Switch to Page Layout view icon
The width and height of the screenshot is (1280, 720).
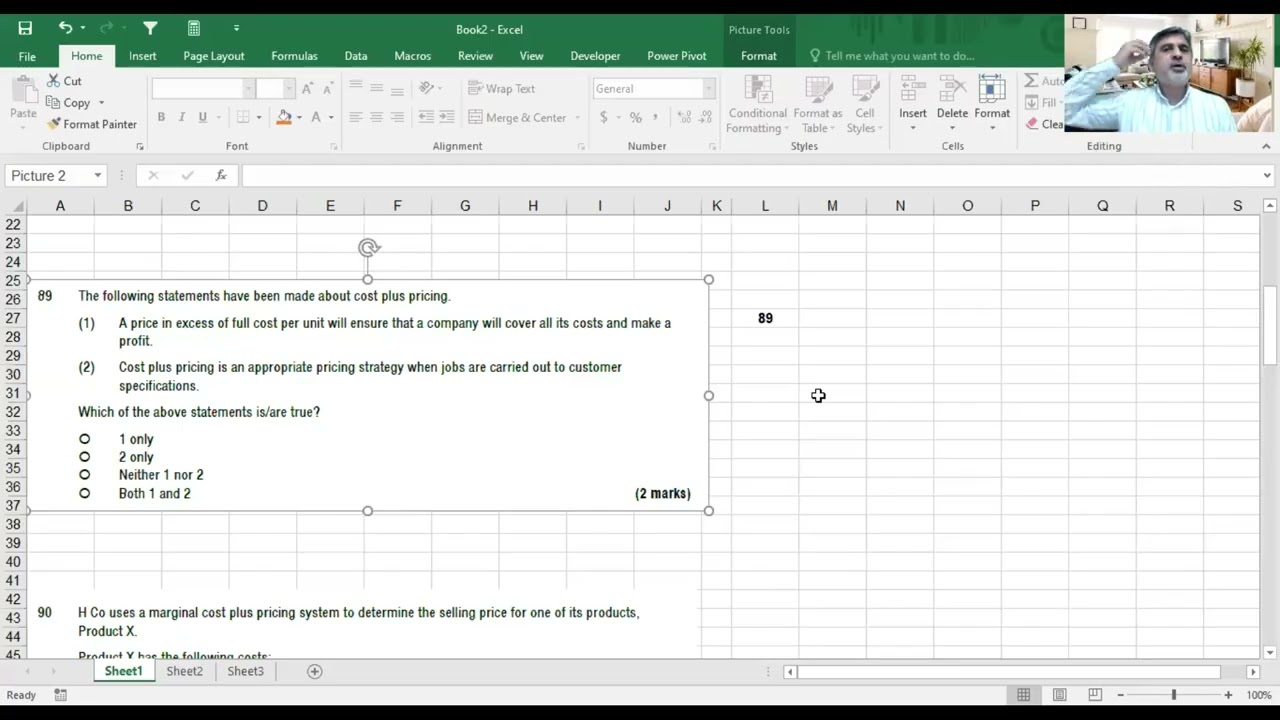tap(1059, 695)
